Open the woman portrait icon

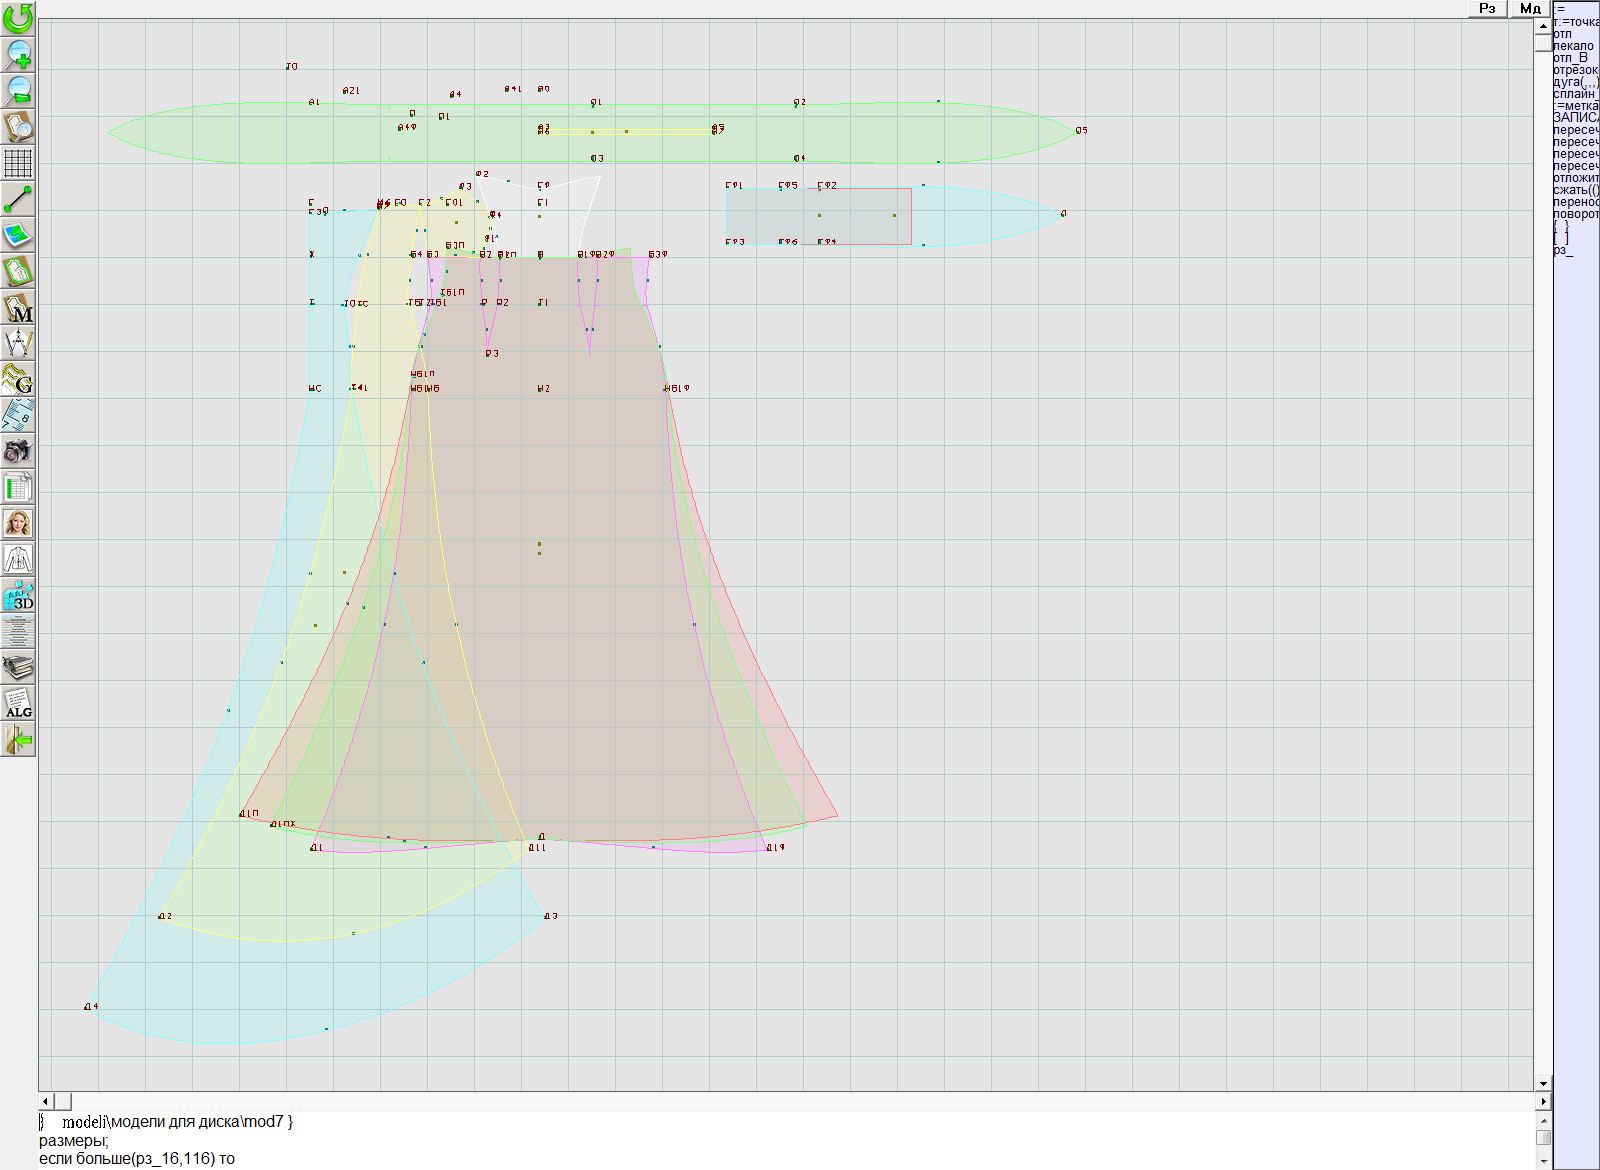click(18, 523)
